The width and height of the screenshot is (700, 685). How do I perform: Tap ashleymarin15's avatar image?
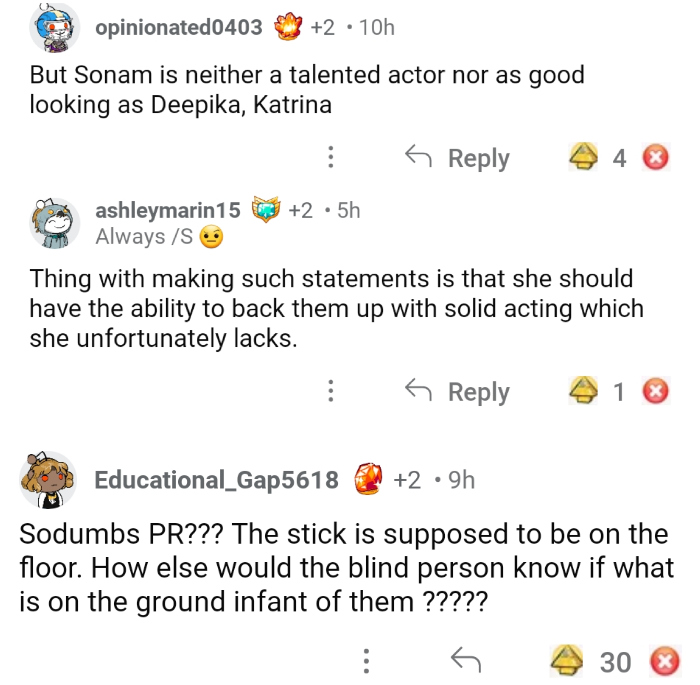(54, 222)
